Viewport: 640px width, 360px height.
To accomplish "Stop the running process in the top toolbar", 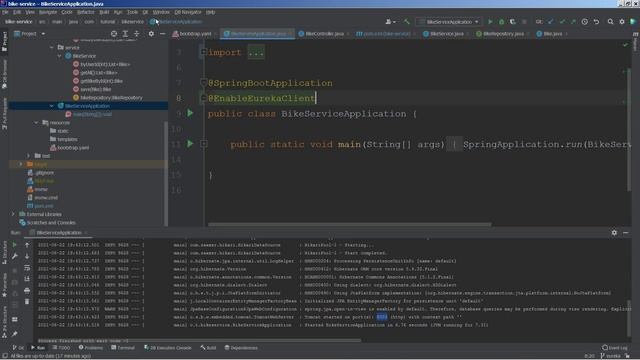I will [524, 22].
